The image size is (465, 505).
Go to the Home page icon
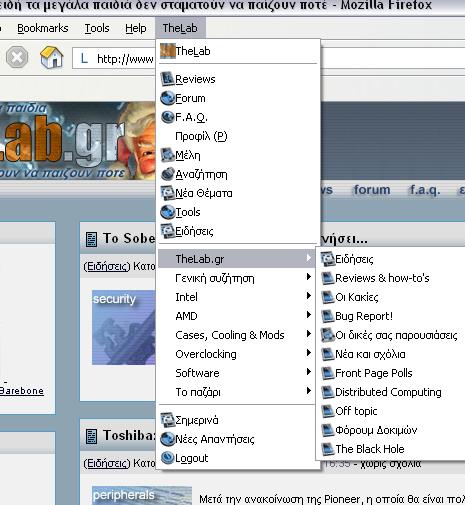click(52, 57)
